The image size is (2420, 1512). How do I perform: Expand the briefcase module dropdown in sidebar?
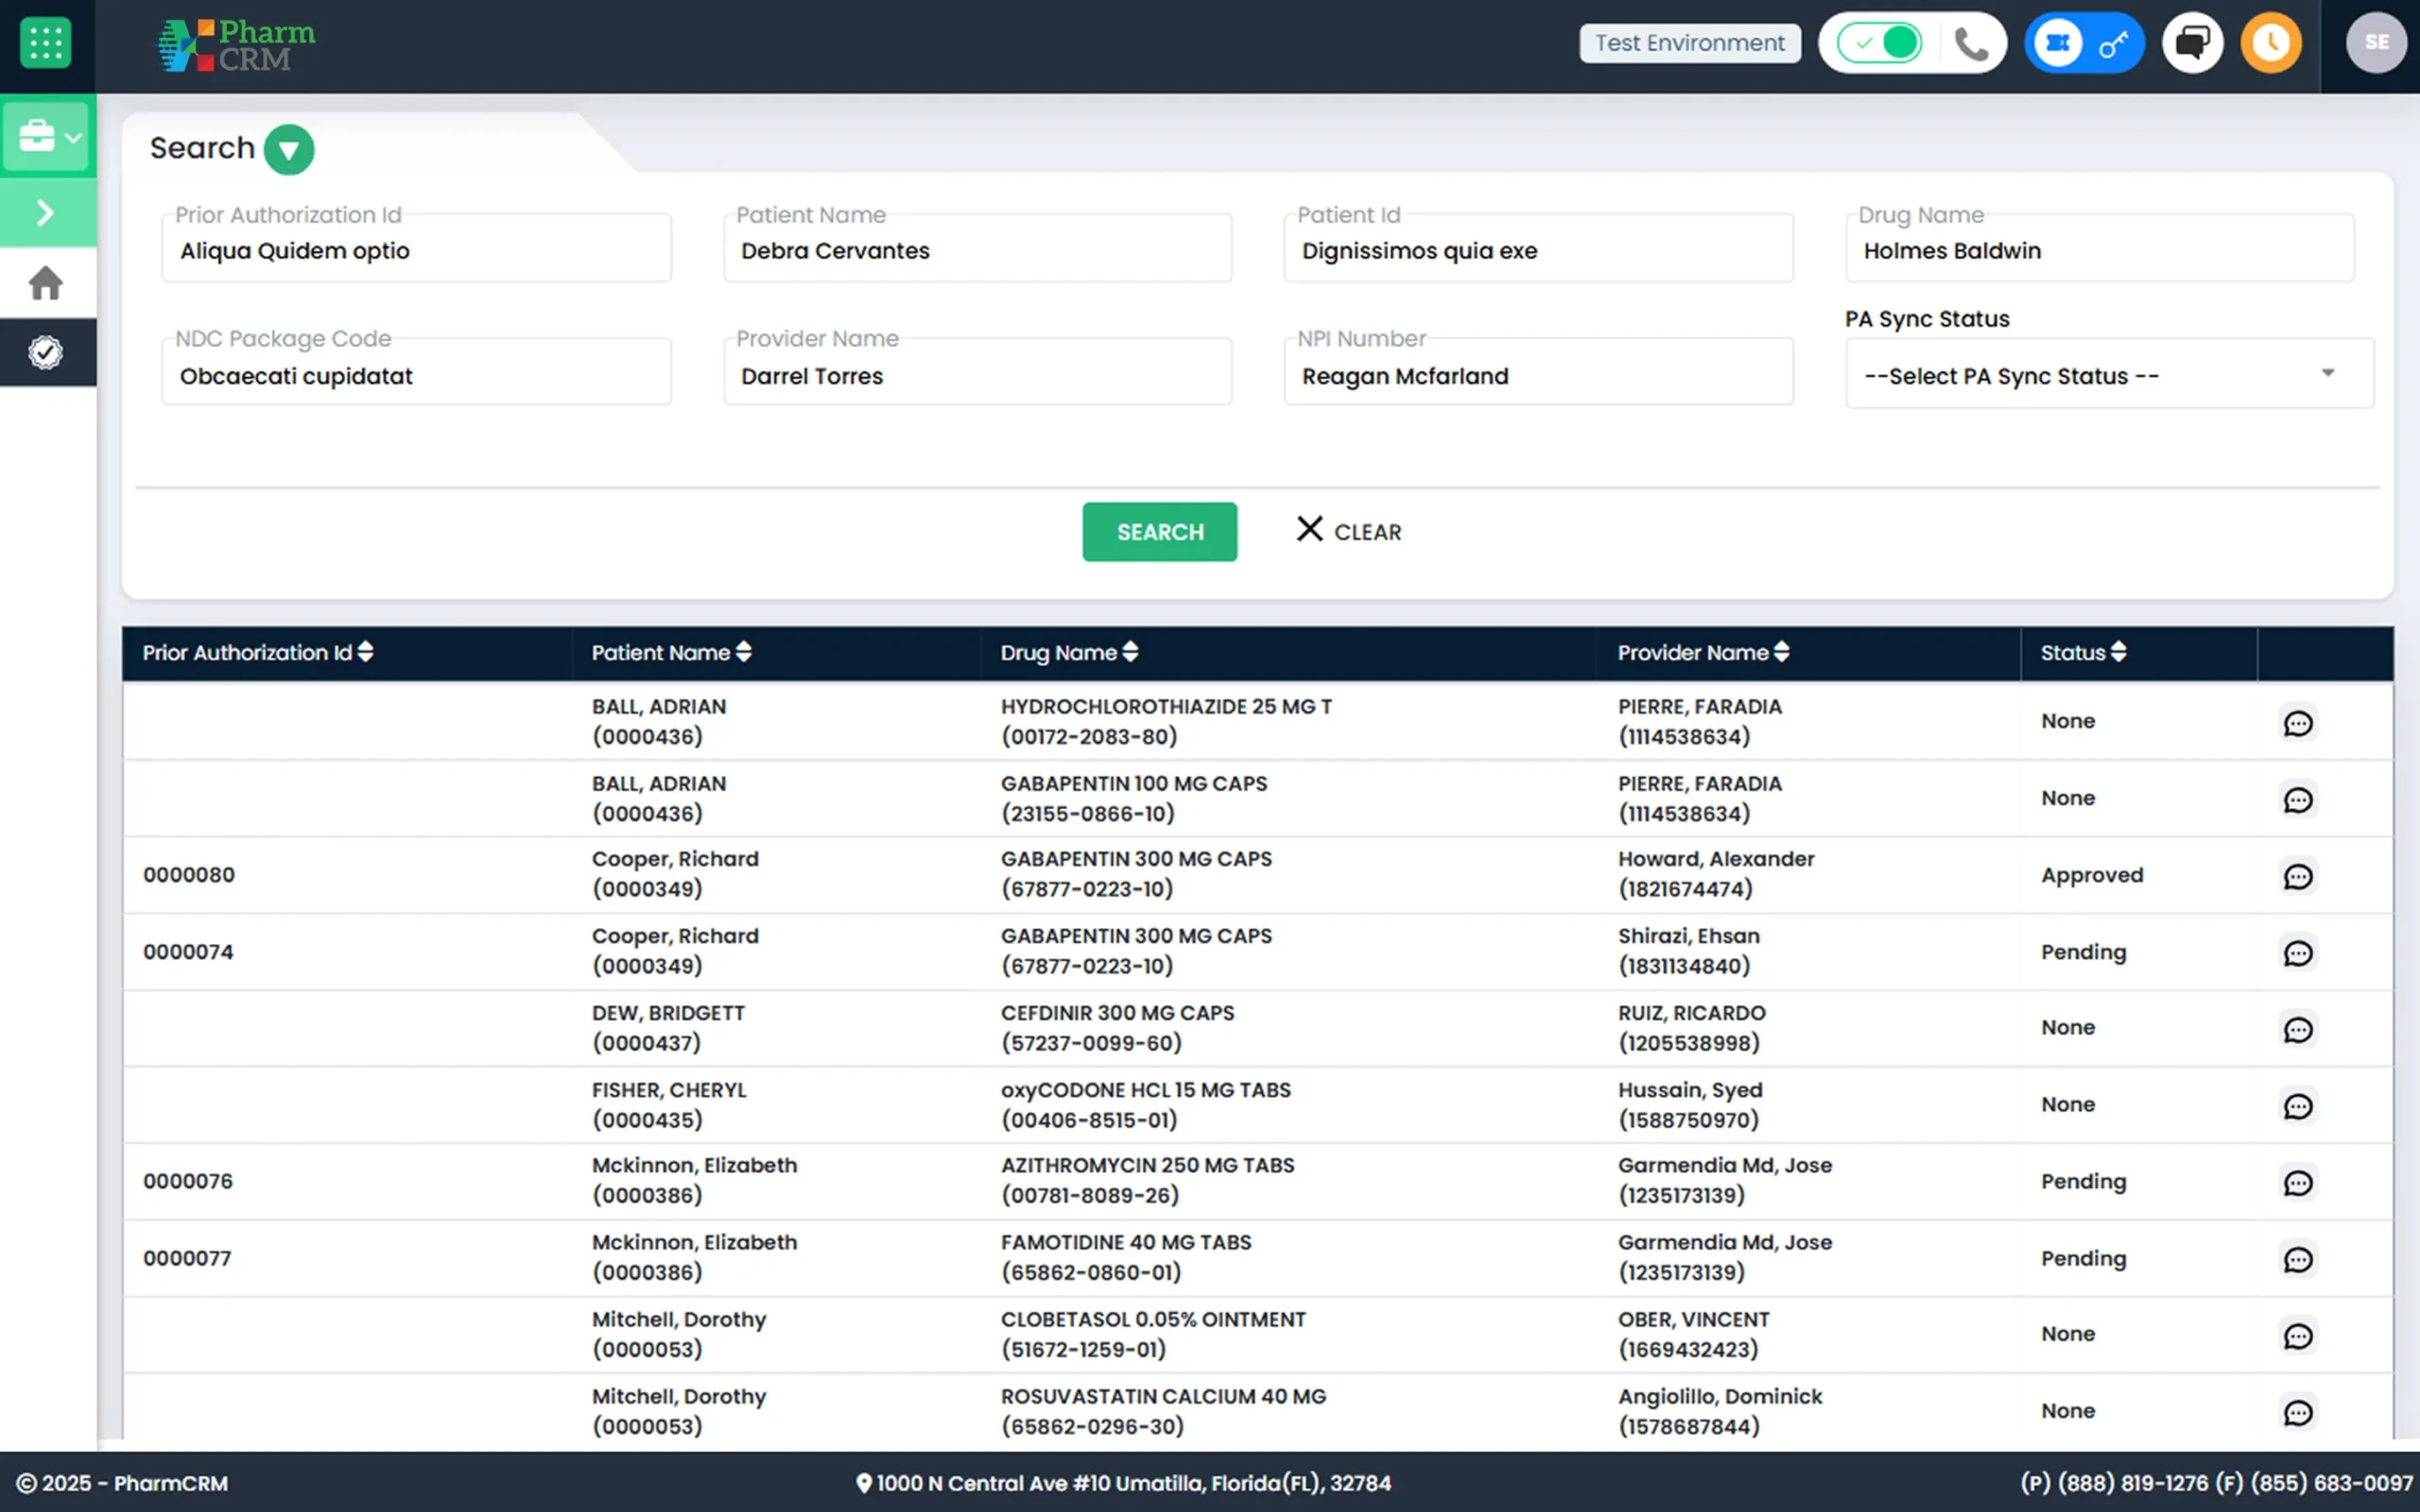click(x=48, y=136)
